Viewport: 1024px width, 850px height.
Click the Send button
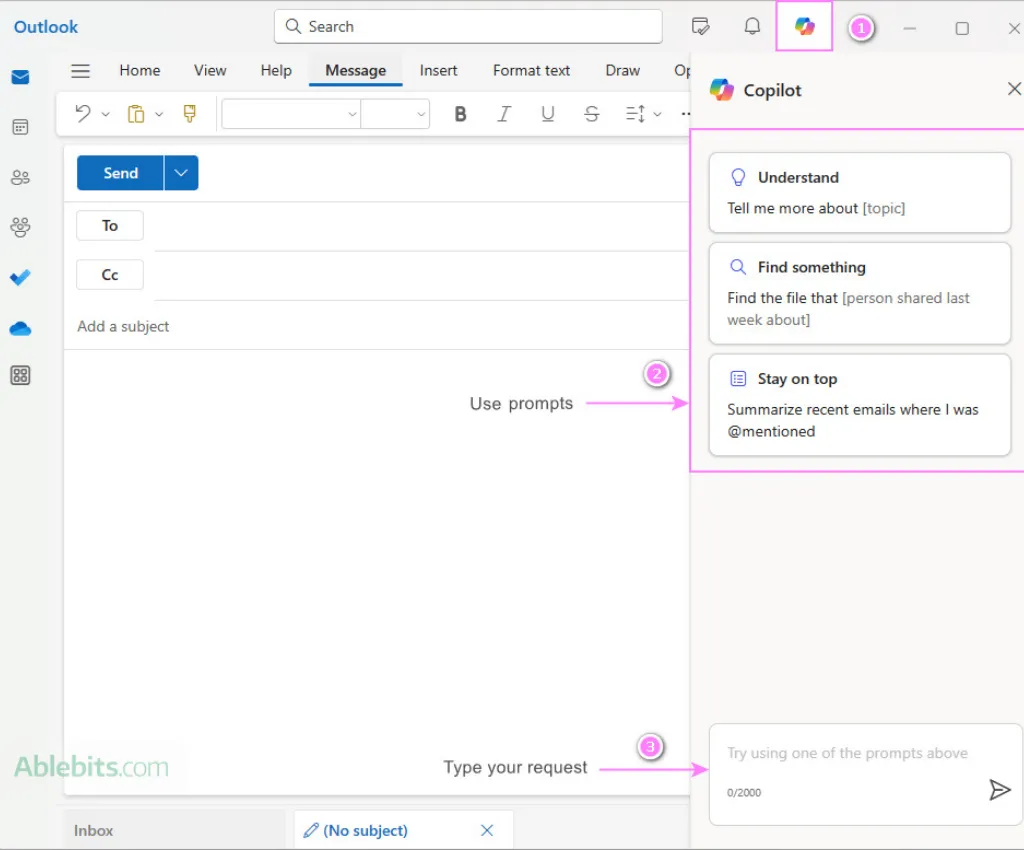[120, 173]
